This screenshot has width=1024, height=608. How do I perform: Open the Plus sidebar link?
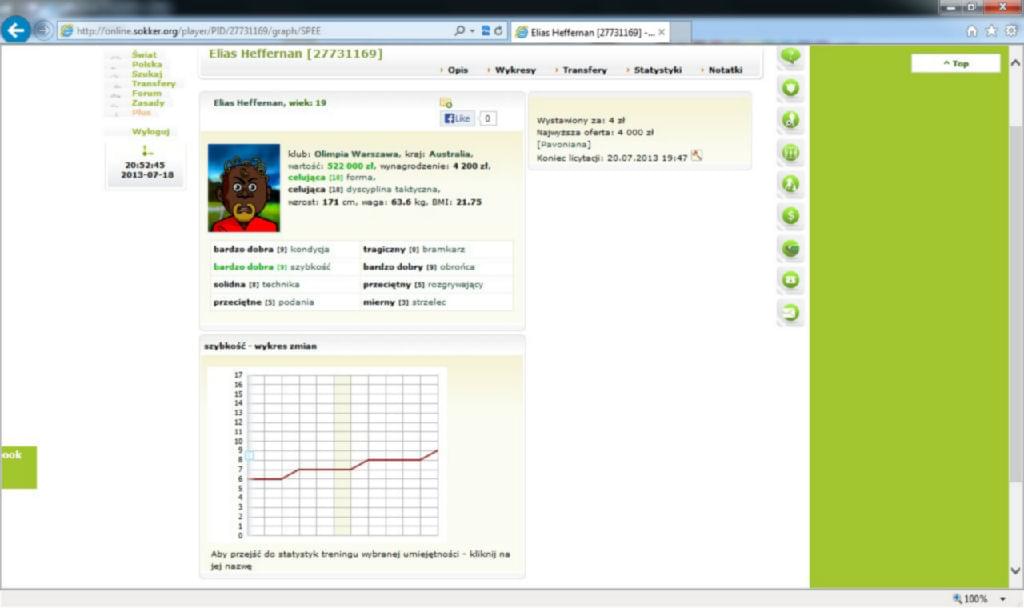(x=141, y=112)
